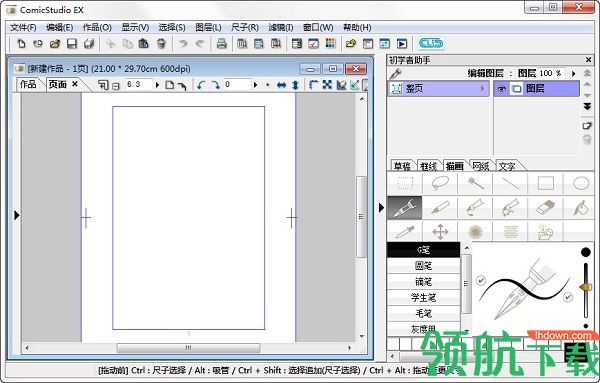Open the layer opacity arrow beside 100 %
The image size is (600, 383).
pos(573,74)
